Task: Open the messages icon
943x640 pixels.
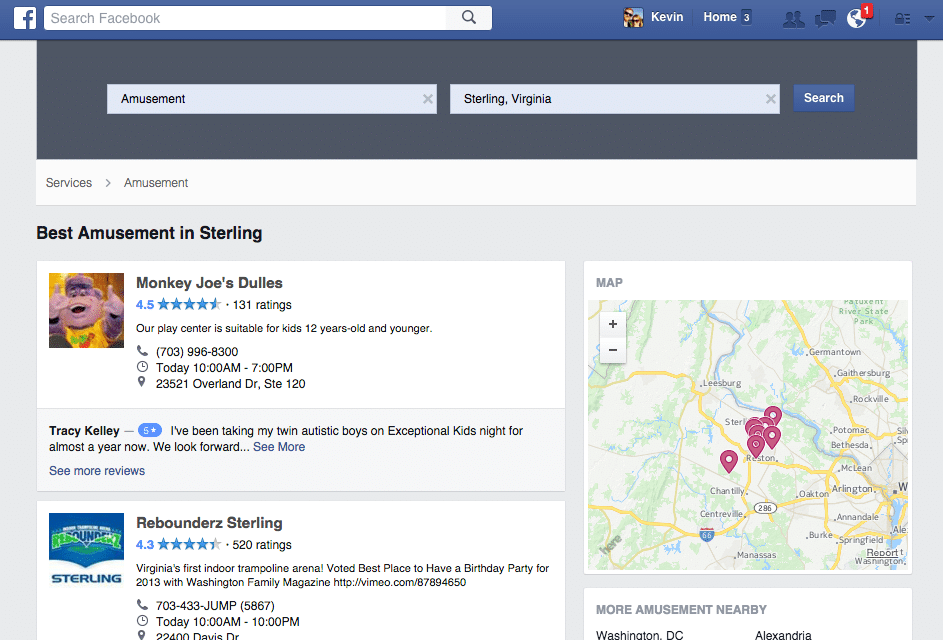Action: 825,19
